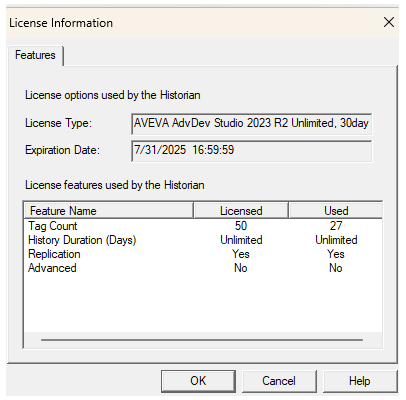Screen dimensions: 406x400
Task: Click the OK button
Action: pyautogui.click(x=198, y=381)
